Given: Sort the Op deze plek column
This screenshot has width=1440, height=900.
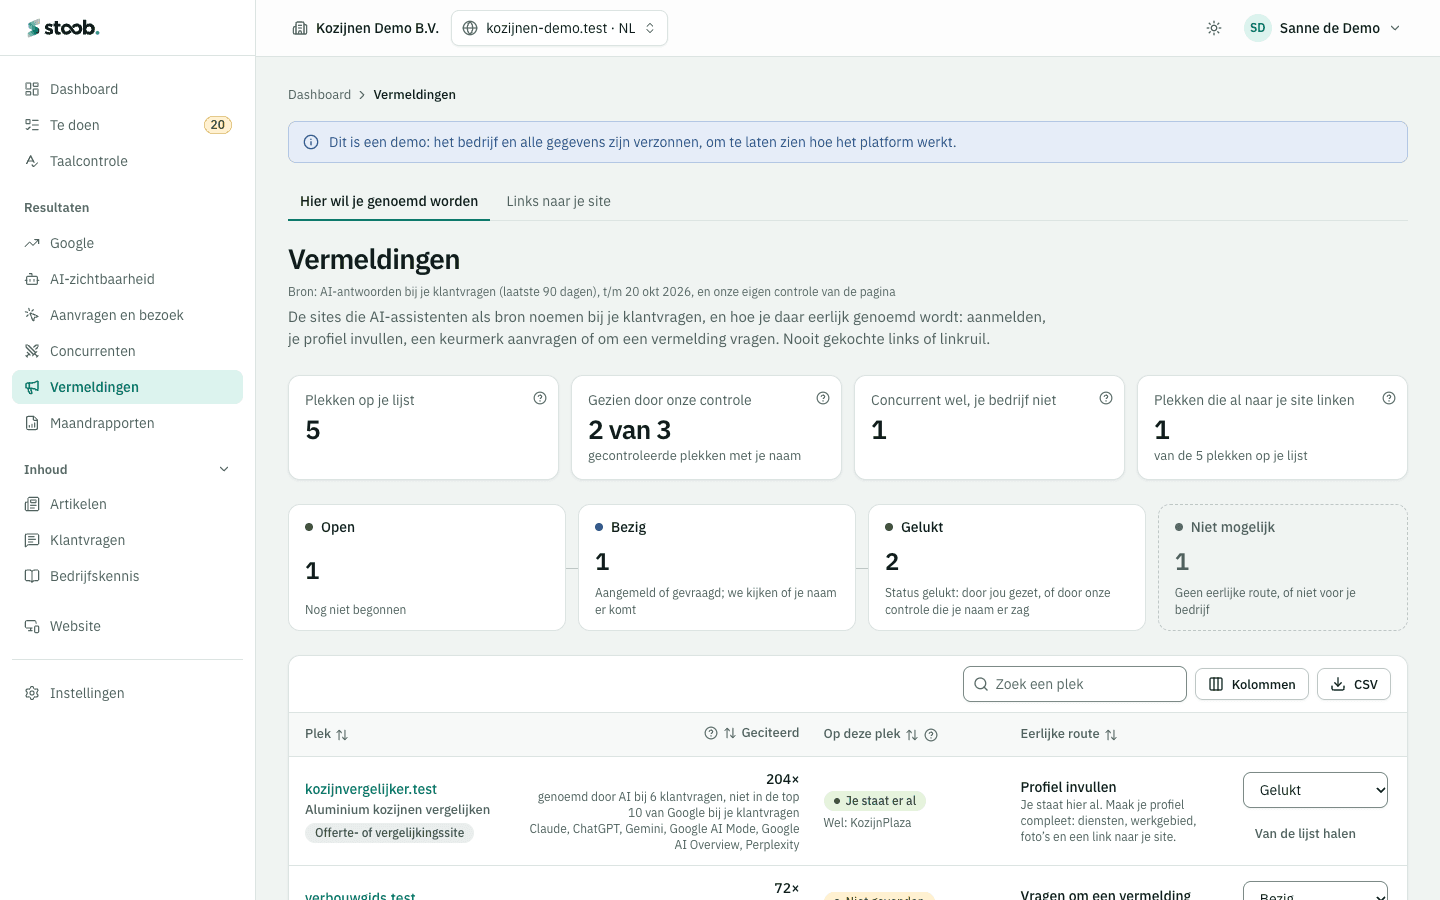Looking at the screenshot, I should click(x=911, y=734).
